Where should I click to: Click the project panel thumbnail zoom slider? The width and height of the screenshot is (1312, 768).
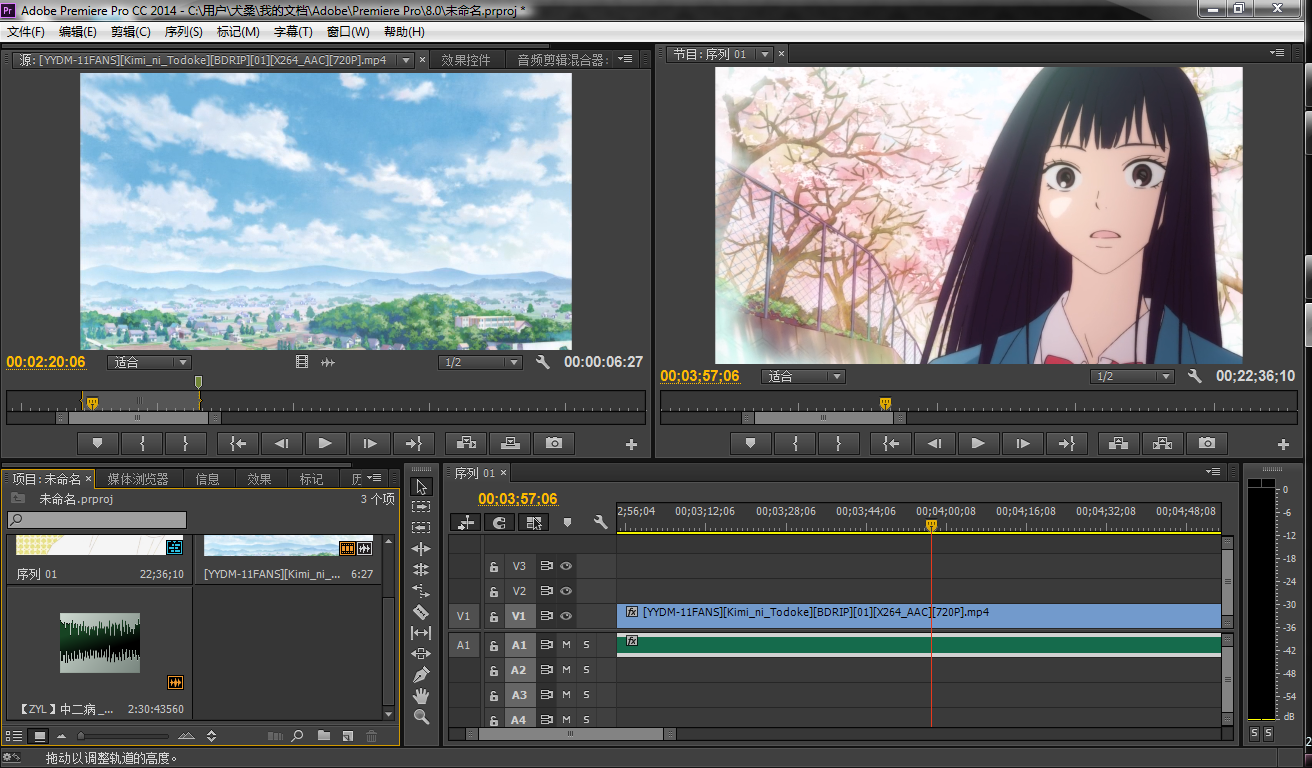[81, 737]
